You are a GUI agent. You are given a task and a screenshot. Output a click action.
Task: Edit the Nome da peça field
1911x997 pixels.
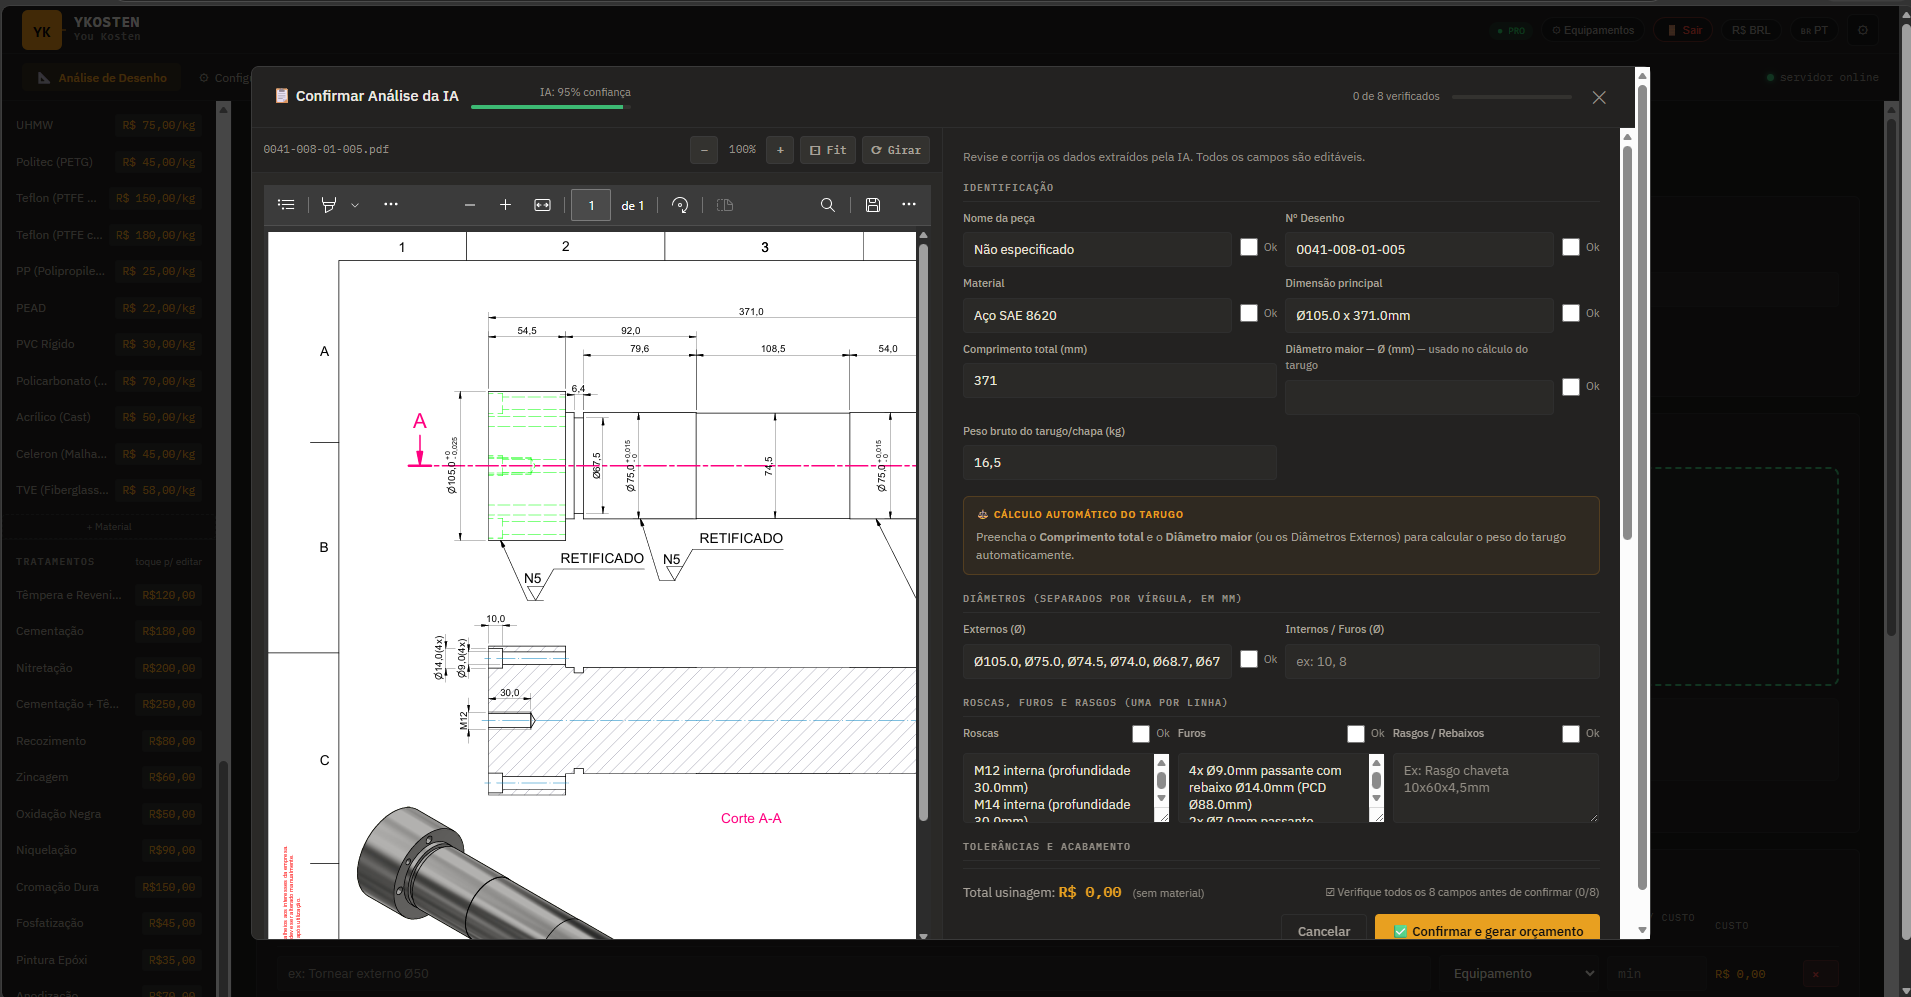[1097, 250]
